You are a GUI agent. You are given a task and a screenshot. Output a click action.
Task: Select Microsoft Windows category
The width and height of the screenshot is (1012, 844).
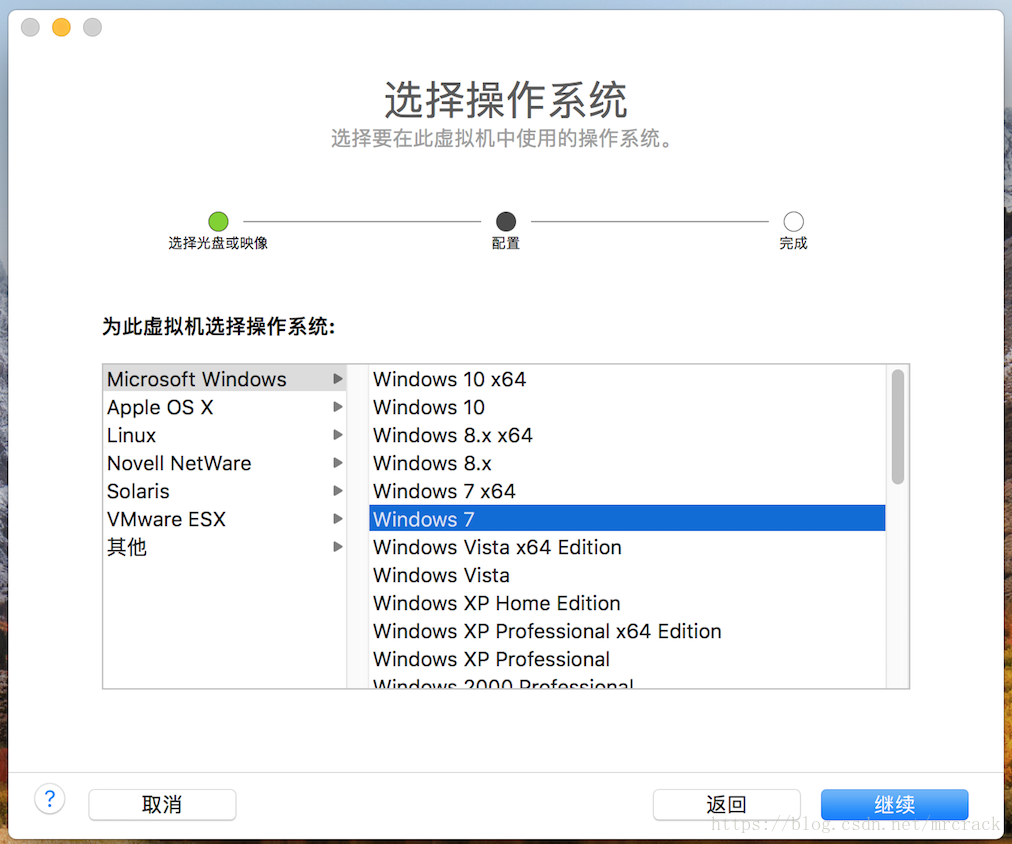(225, 379)
